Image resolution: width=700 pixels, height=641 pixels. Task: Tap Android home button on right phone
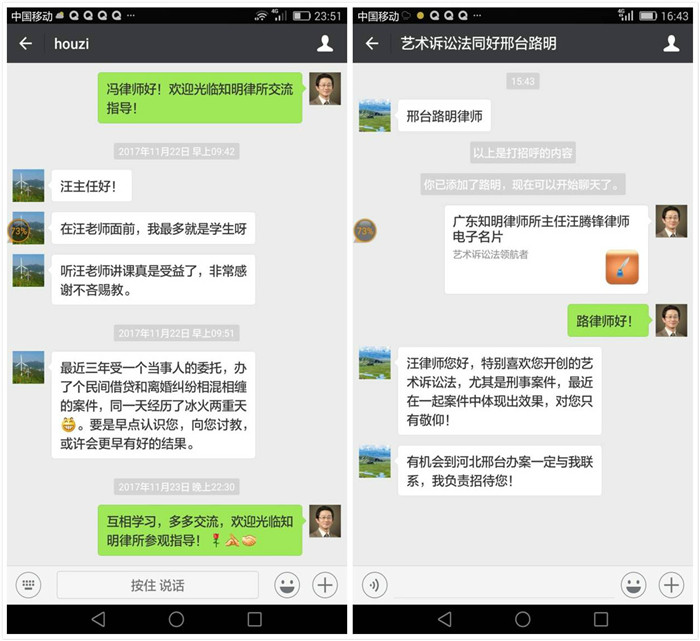(523, 619)
